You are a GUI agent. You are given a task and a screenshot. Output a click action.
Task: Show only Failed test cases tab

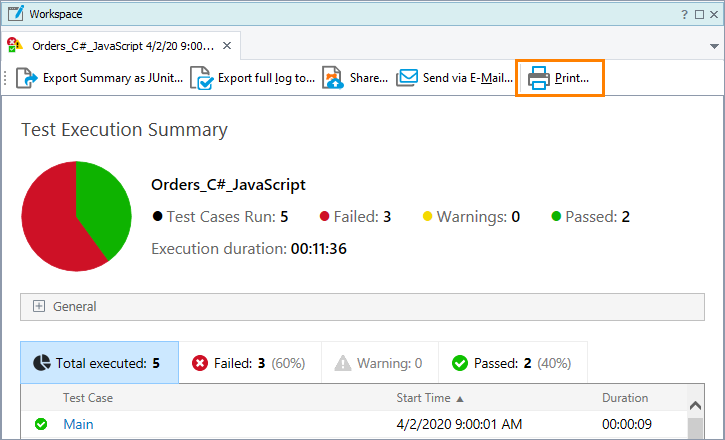(249, 363)
